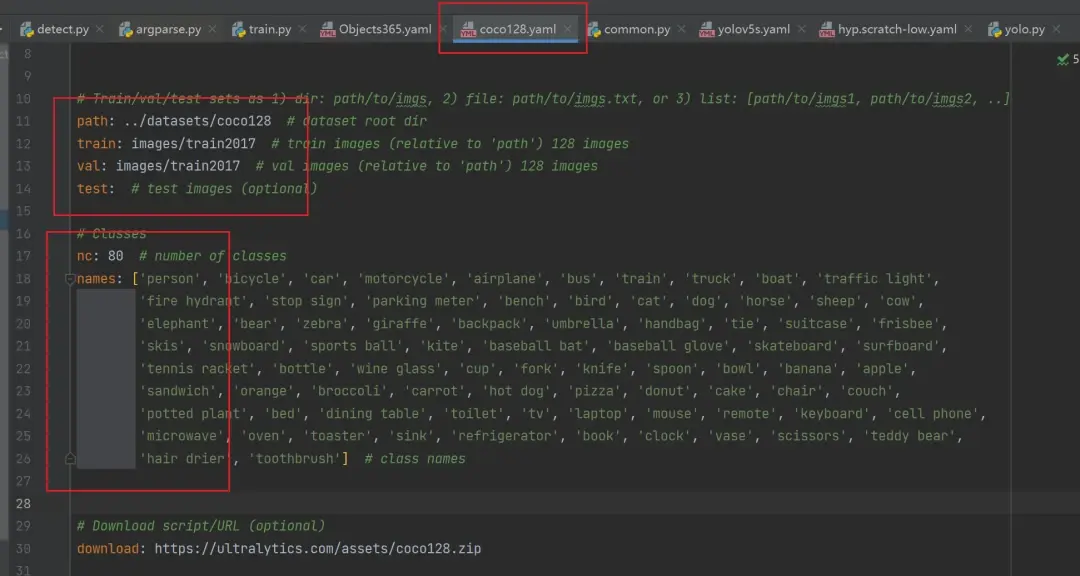Close the argparse.py tab
The width and height of the screenshot is (1080, 576).
click(213, 29)
